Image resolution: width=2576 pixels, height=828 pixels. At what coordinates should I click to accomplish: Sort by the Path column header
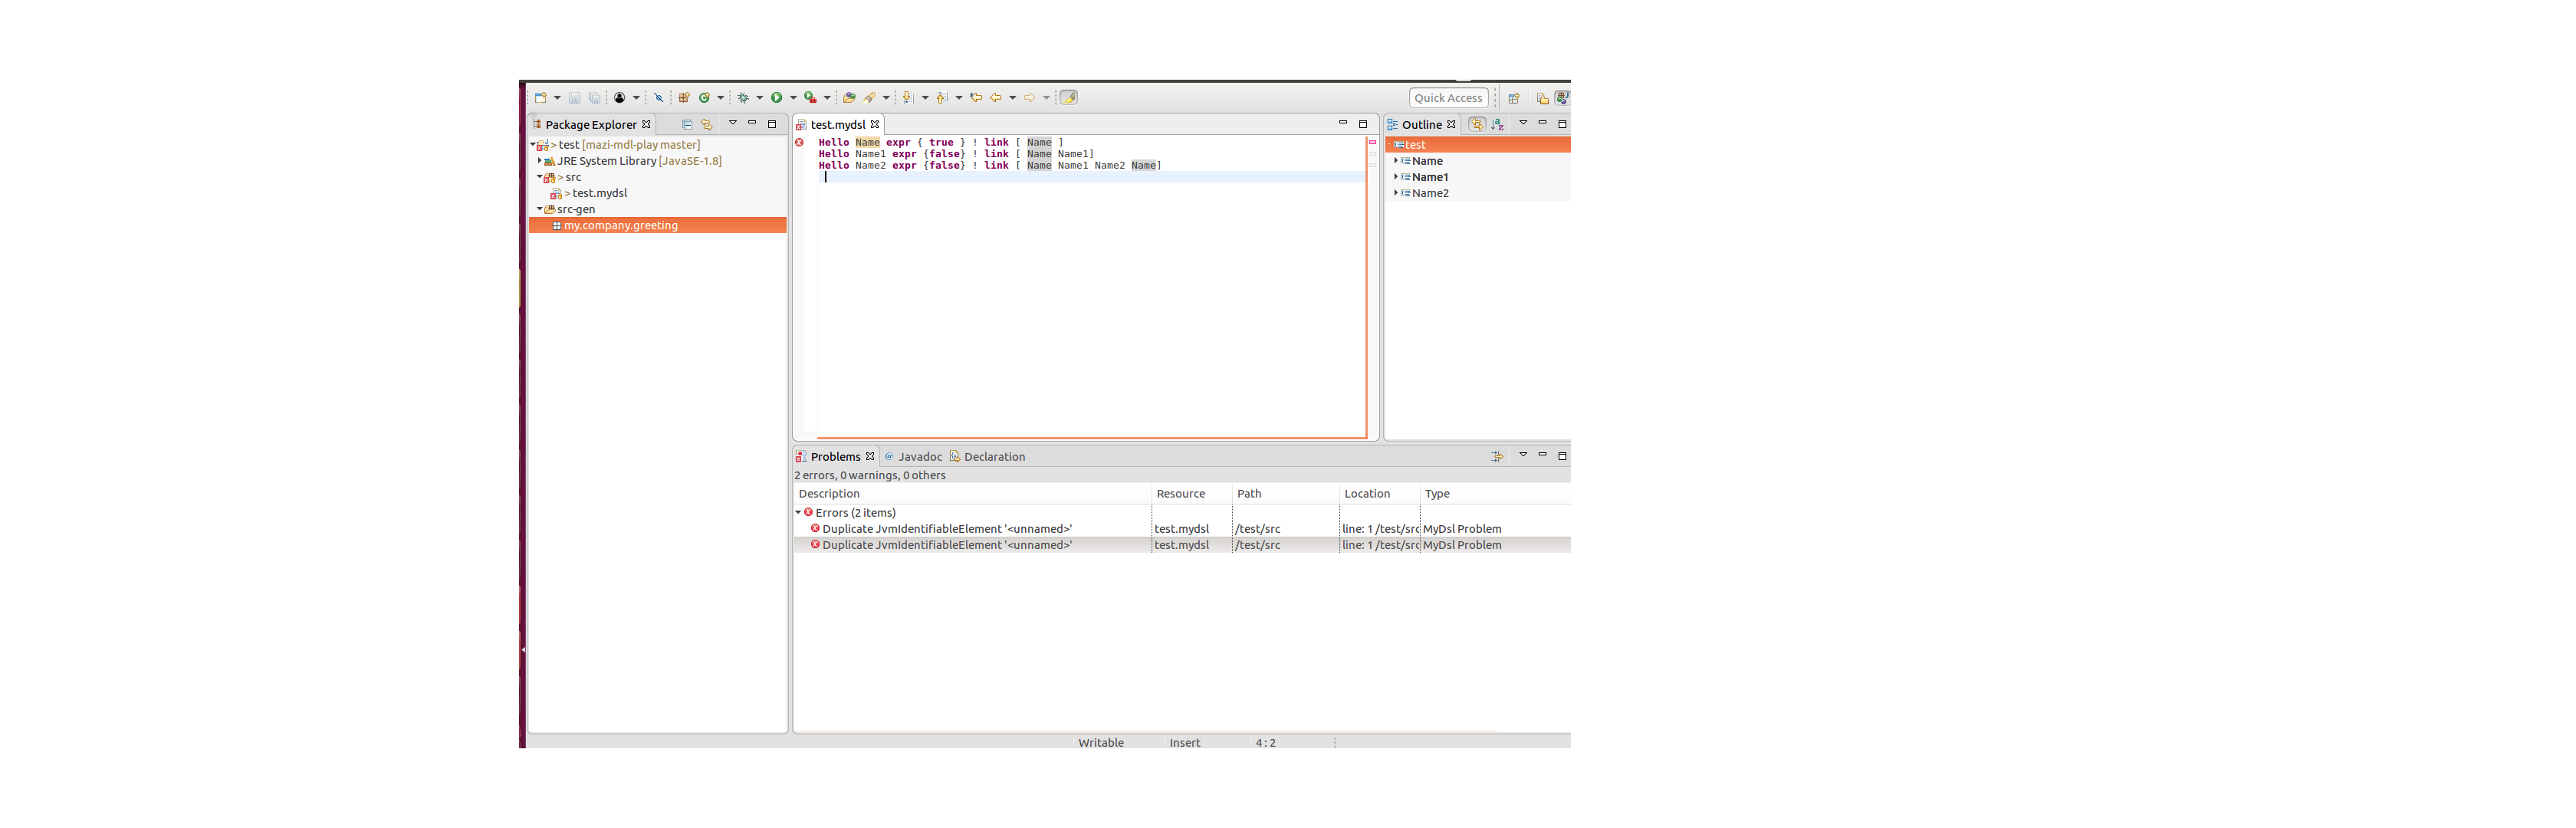1286,494
